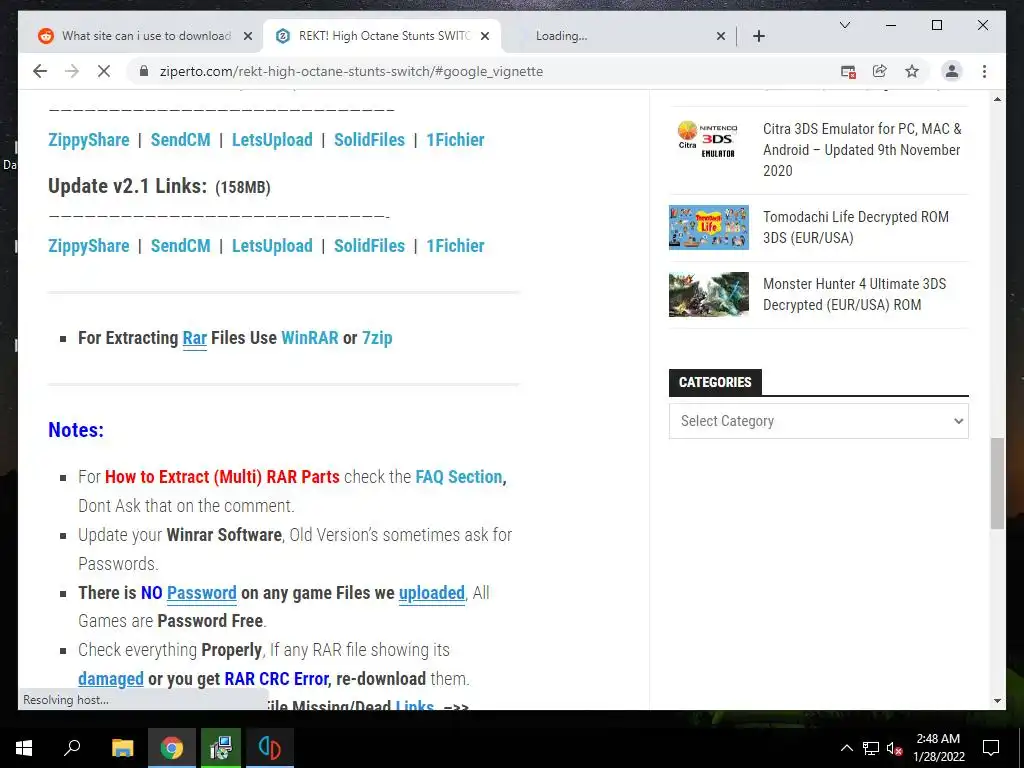The height and width of the screenshot is (768, 1024).
Task: Switch to the REKT! High Octane Stunts tab
Action: pyautogui.click(x=382, y=36)
